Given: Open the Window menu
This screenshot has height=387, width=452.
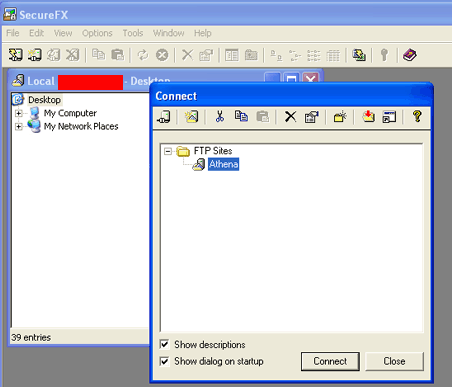Looking at the screenshot, I should pos(168,33).
